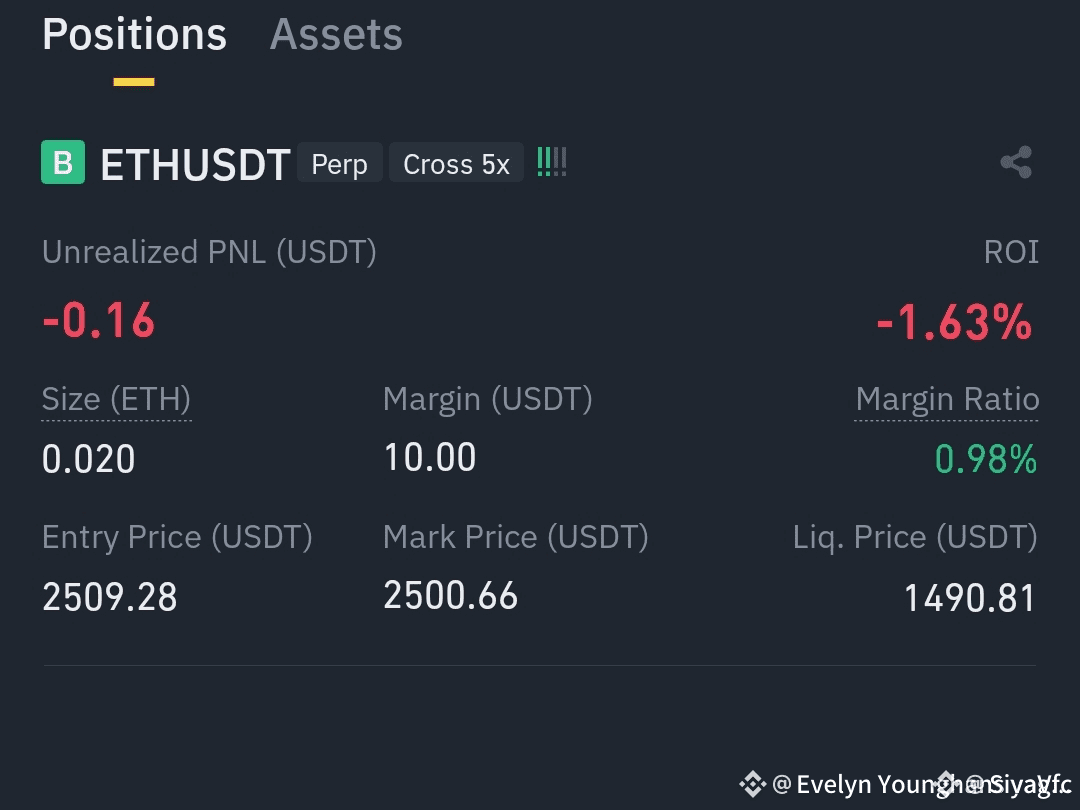Click the position size value 0.020
The width and height of the screenshot is (1080, 810).
(x=88, y=459)
